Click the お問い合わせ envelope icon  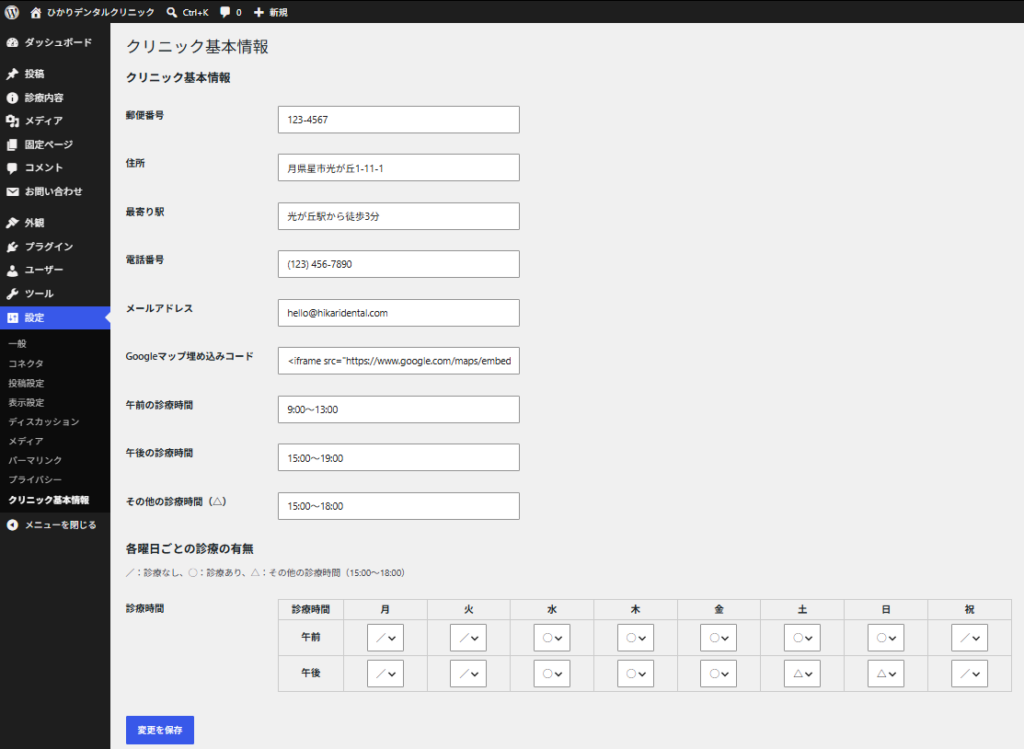[12, 191]
